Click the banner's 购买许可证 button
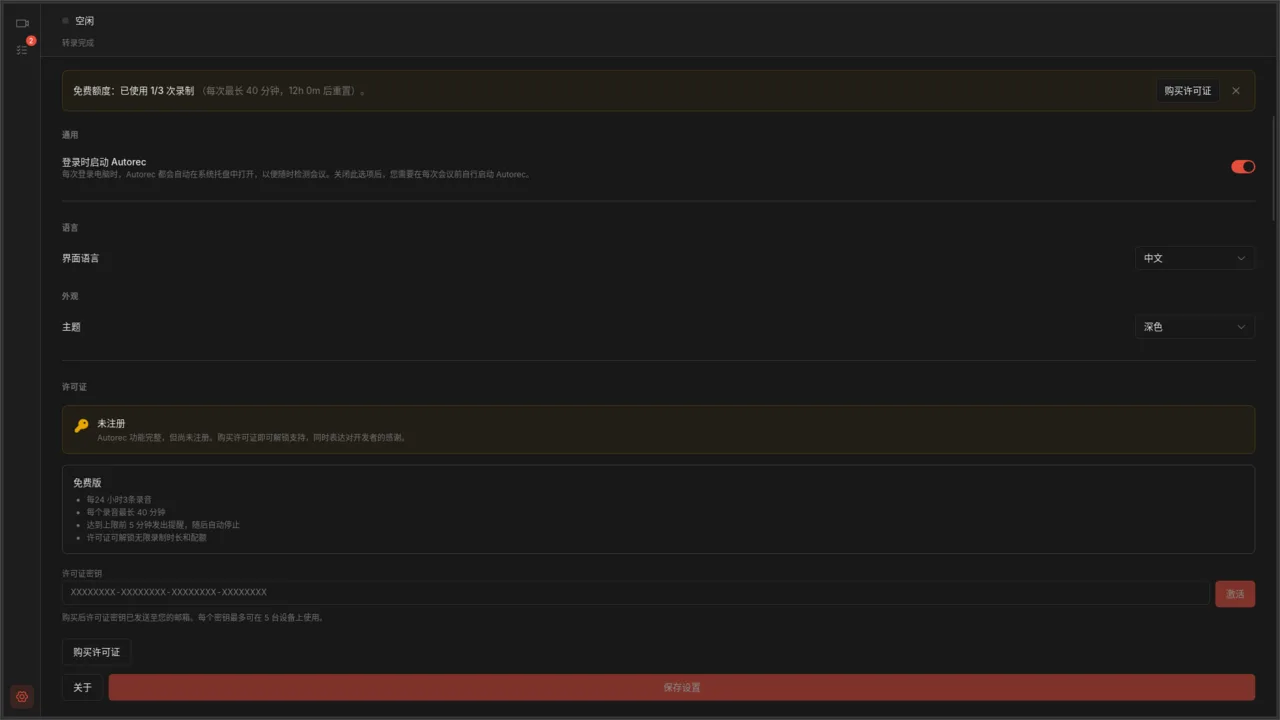 1188,91
